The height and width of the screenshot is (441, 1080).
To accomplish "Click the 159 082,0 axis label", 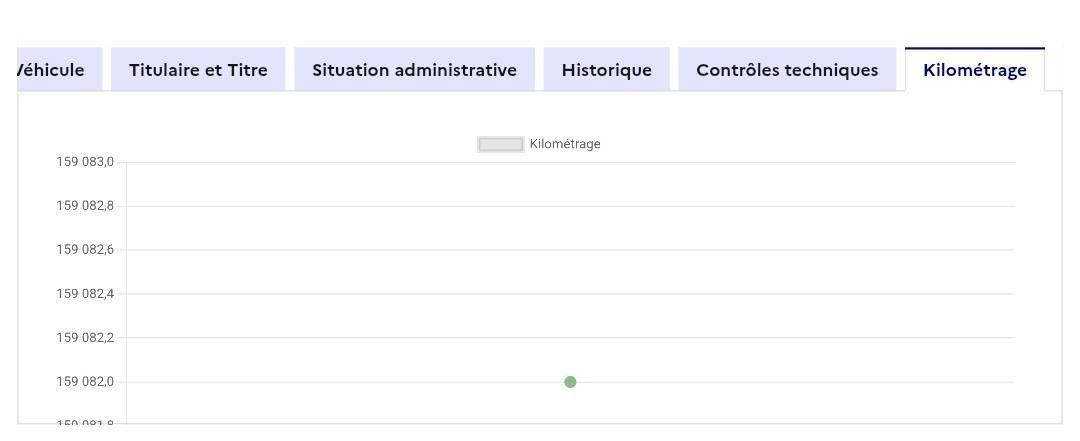I will coord(85,382).
